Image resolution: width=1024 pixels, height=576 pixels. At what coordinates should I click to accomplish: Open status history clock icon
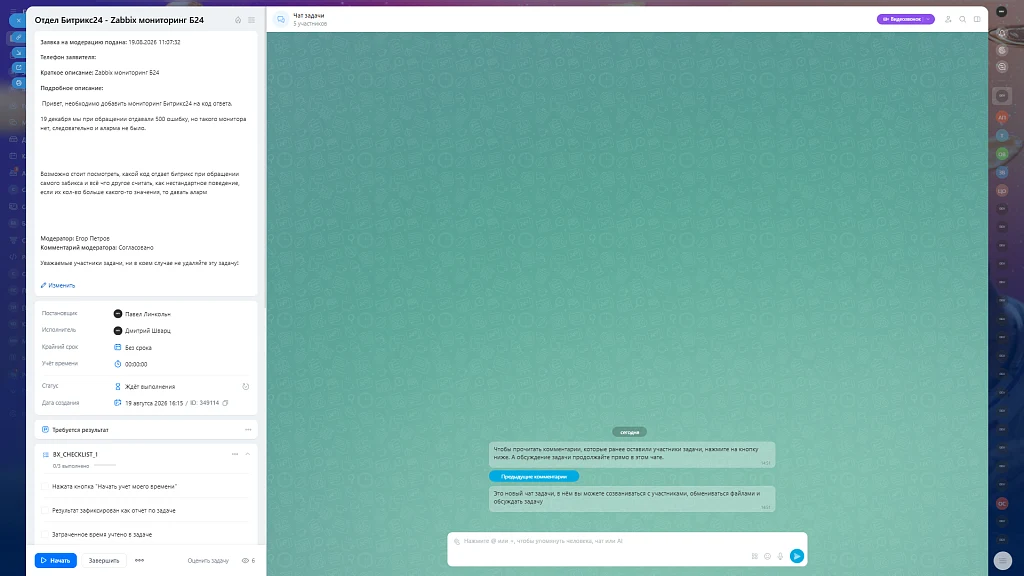[x=246, y=387]
